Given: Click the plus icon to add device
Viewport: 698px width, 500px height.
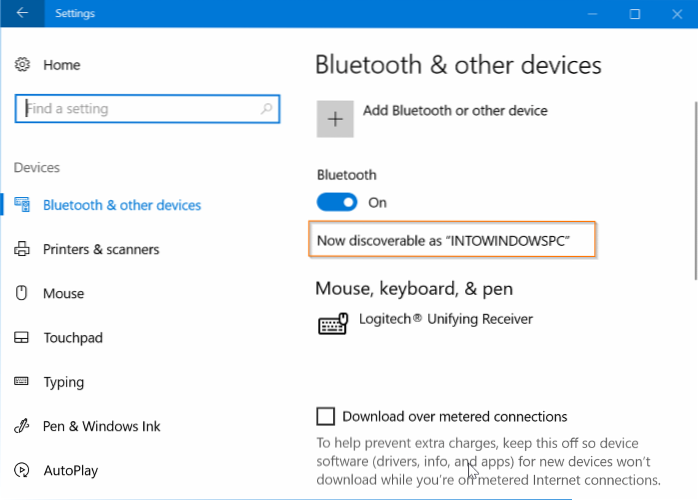Looking at the screenshot, I should [x=335, y=118].
